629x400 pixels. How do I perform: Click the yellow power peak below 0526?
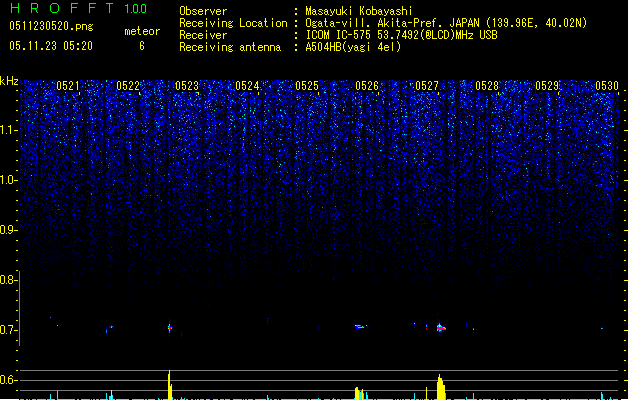[x=359, y=394]
